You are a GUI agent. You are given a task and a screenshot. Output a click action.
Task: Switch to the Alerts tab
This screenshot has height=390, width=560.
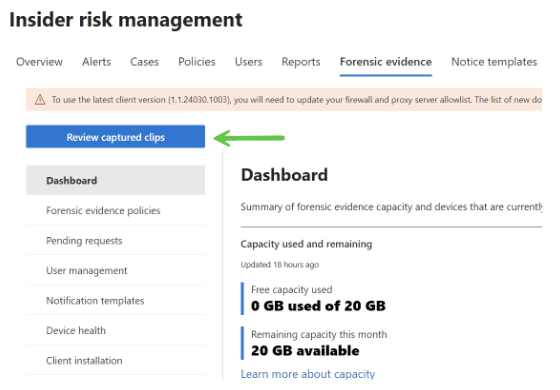pos(96,62)
